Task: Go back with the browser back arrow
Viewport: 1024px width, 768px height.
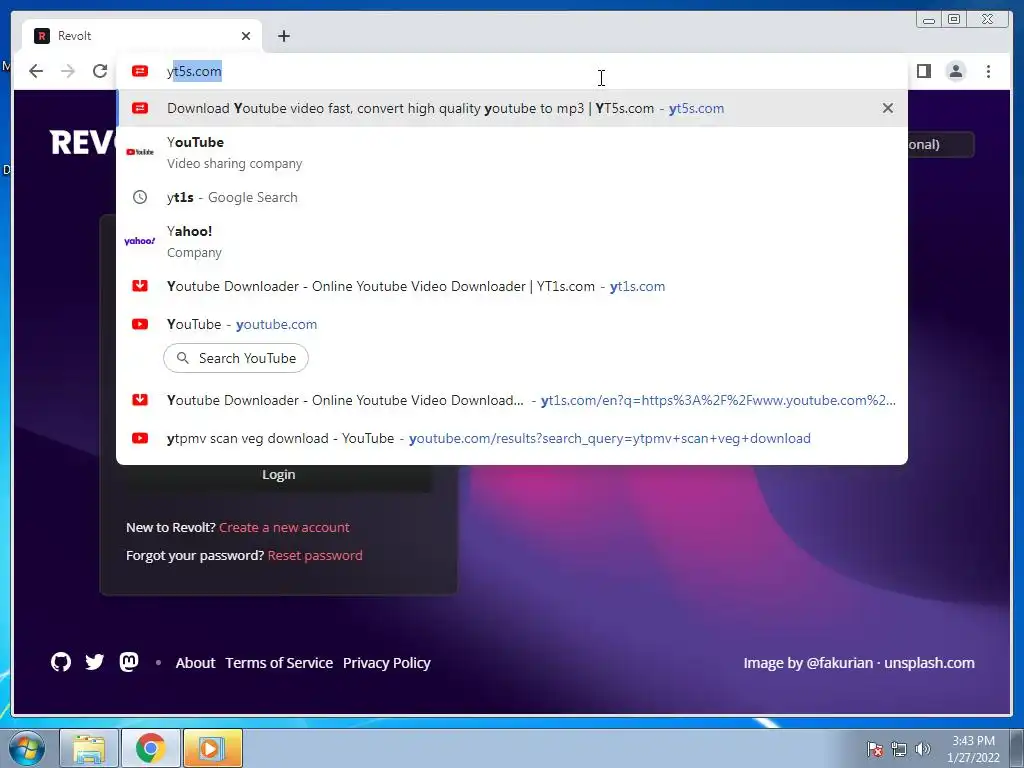Action: coord(36,71)
